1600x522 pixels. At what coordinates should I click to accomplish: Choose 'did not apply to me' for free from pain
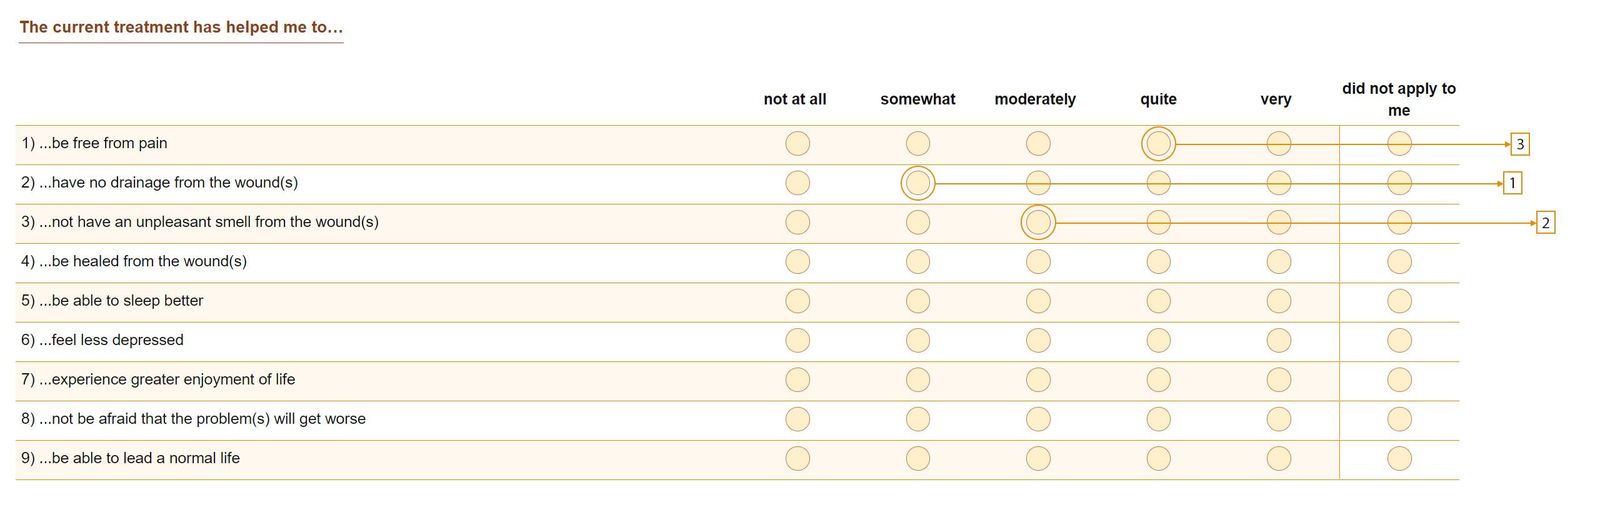tap(1399, 144)
